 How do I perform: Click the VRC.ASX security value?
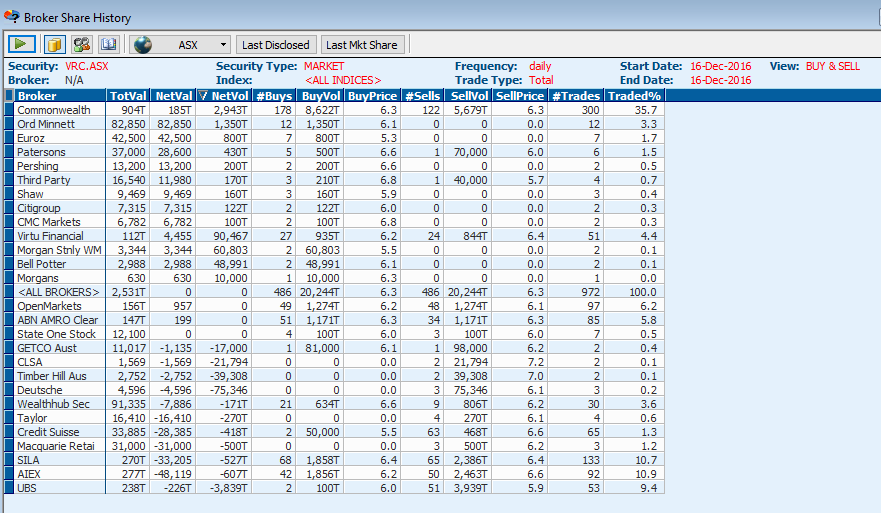tap(87, 66)
